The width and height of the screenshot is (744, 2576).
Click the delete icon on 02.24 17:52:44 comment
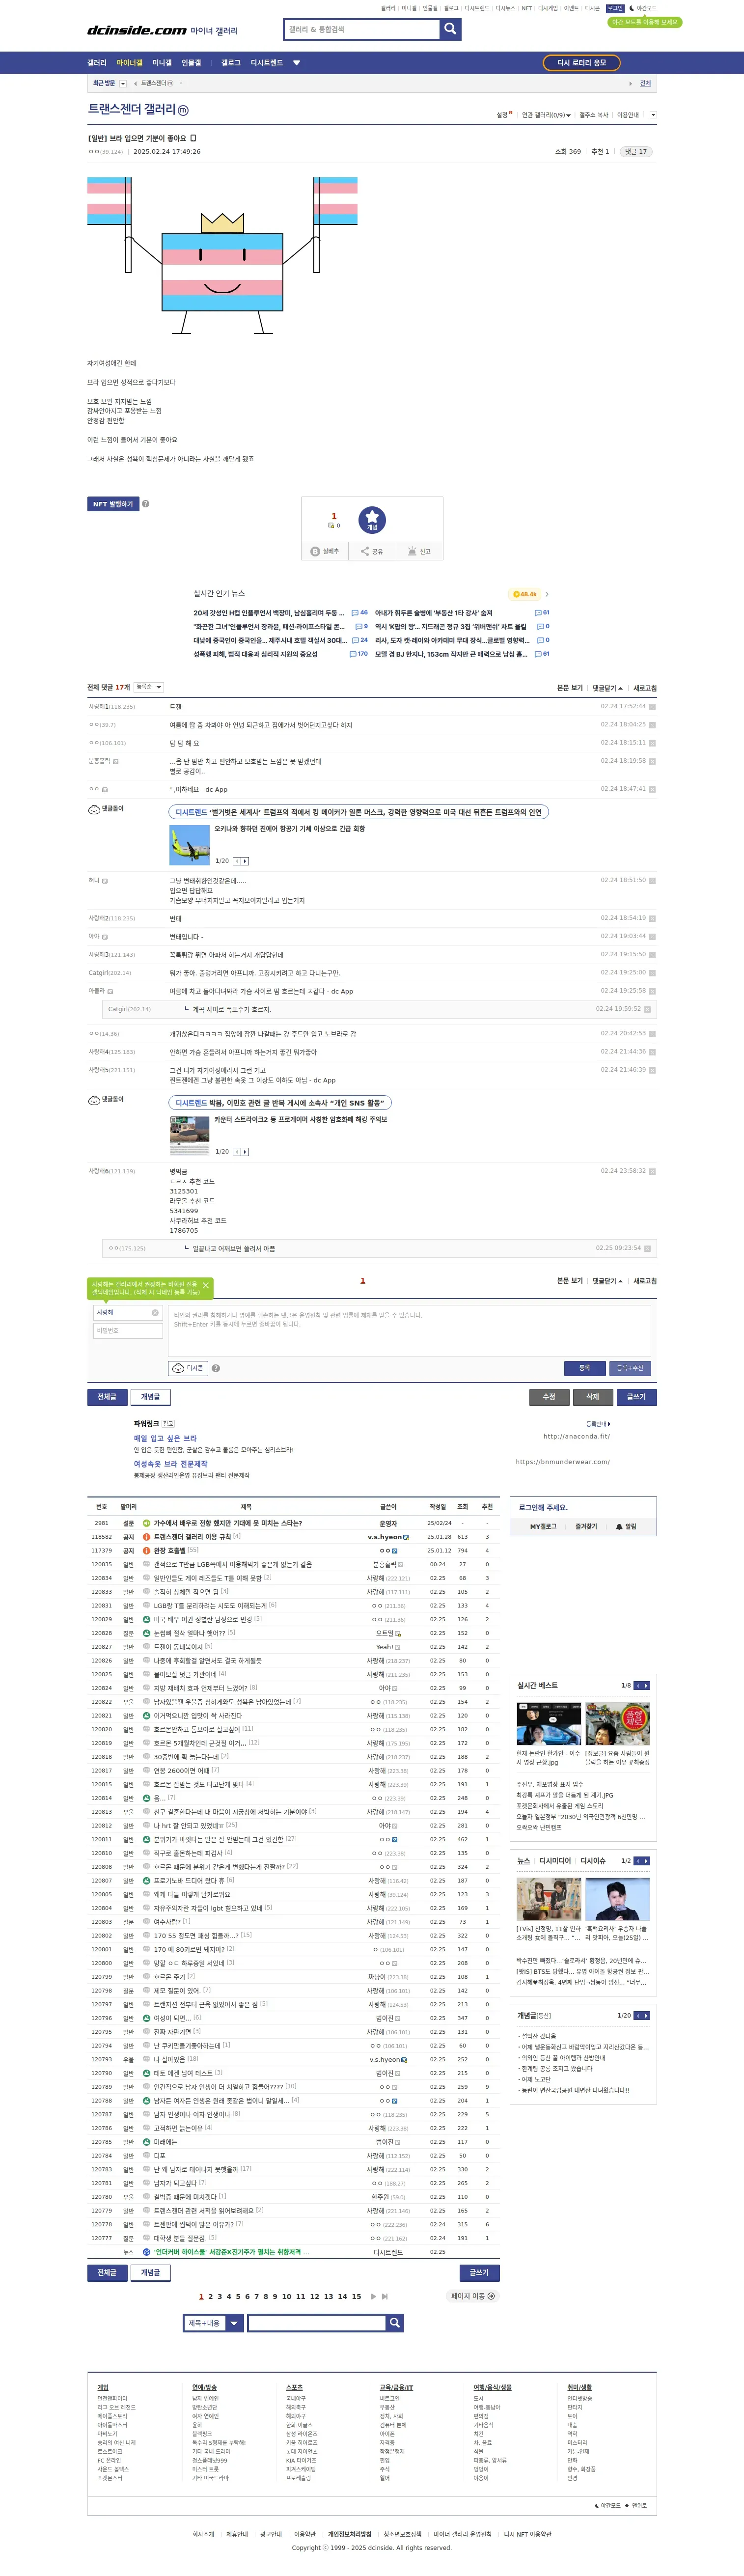pos(653,707)
